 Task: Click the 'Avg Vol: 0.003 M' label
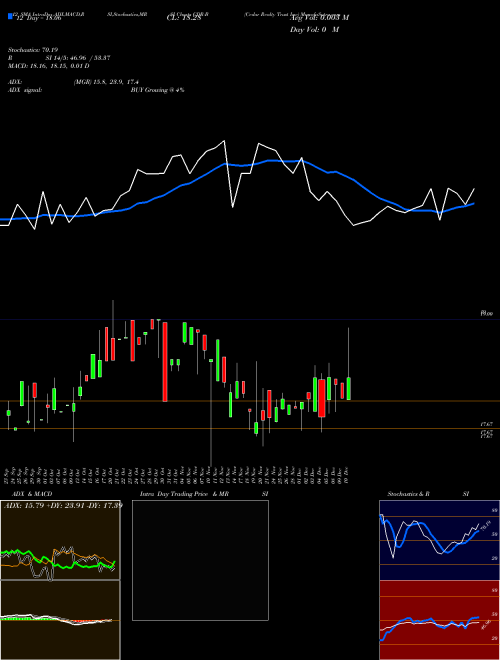coord(319,18)
